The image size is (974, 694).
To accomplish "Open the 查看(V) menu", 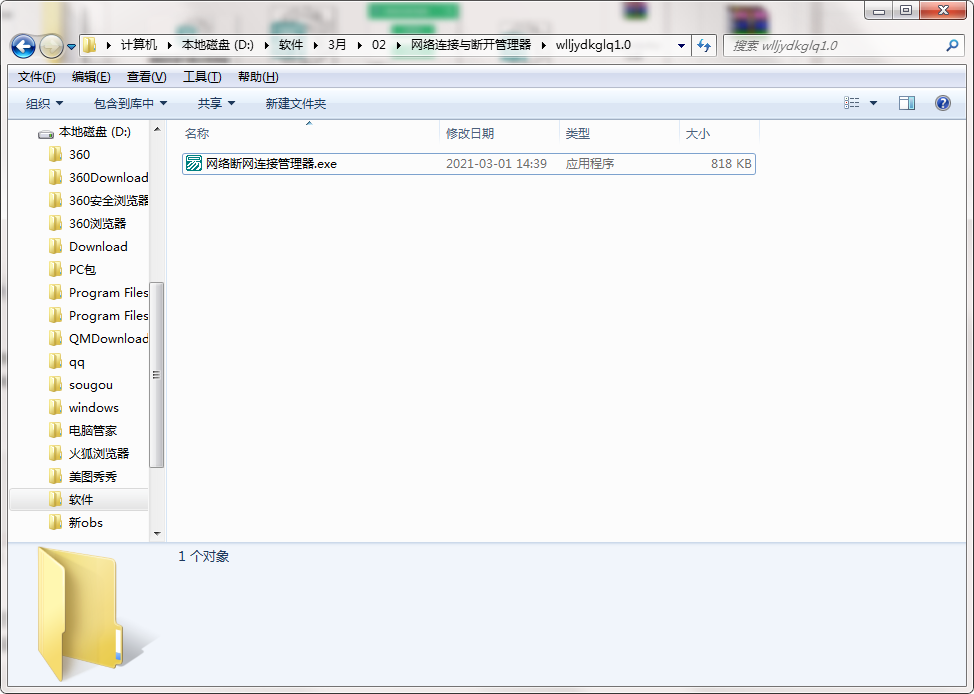I will [x=147, y=76].
